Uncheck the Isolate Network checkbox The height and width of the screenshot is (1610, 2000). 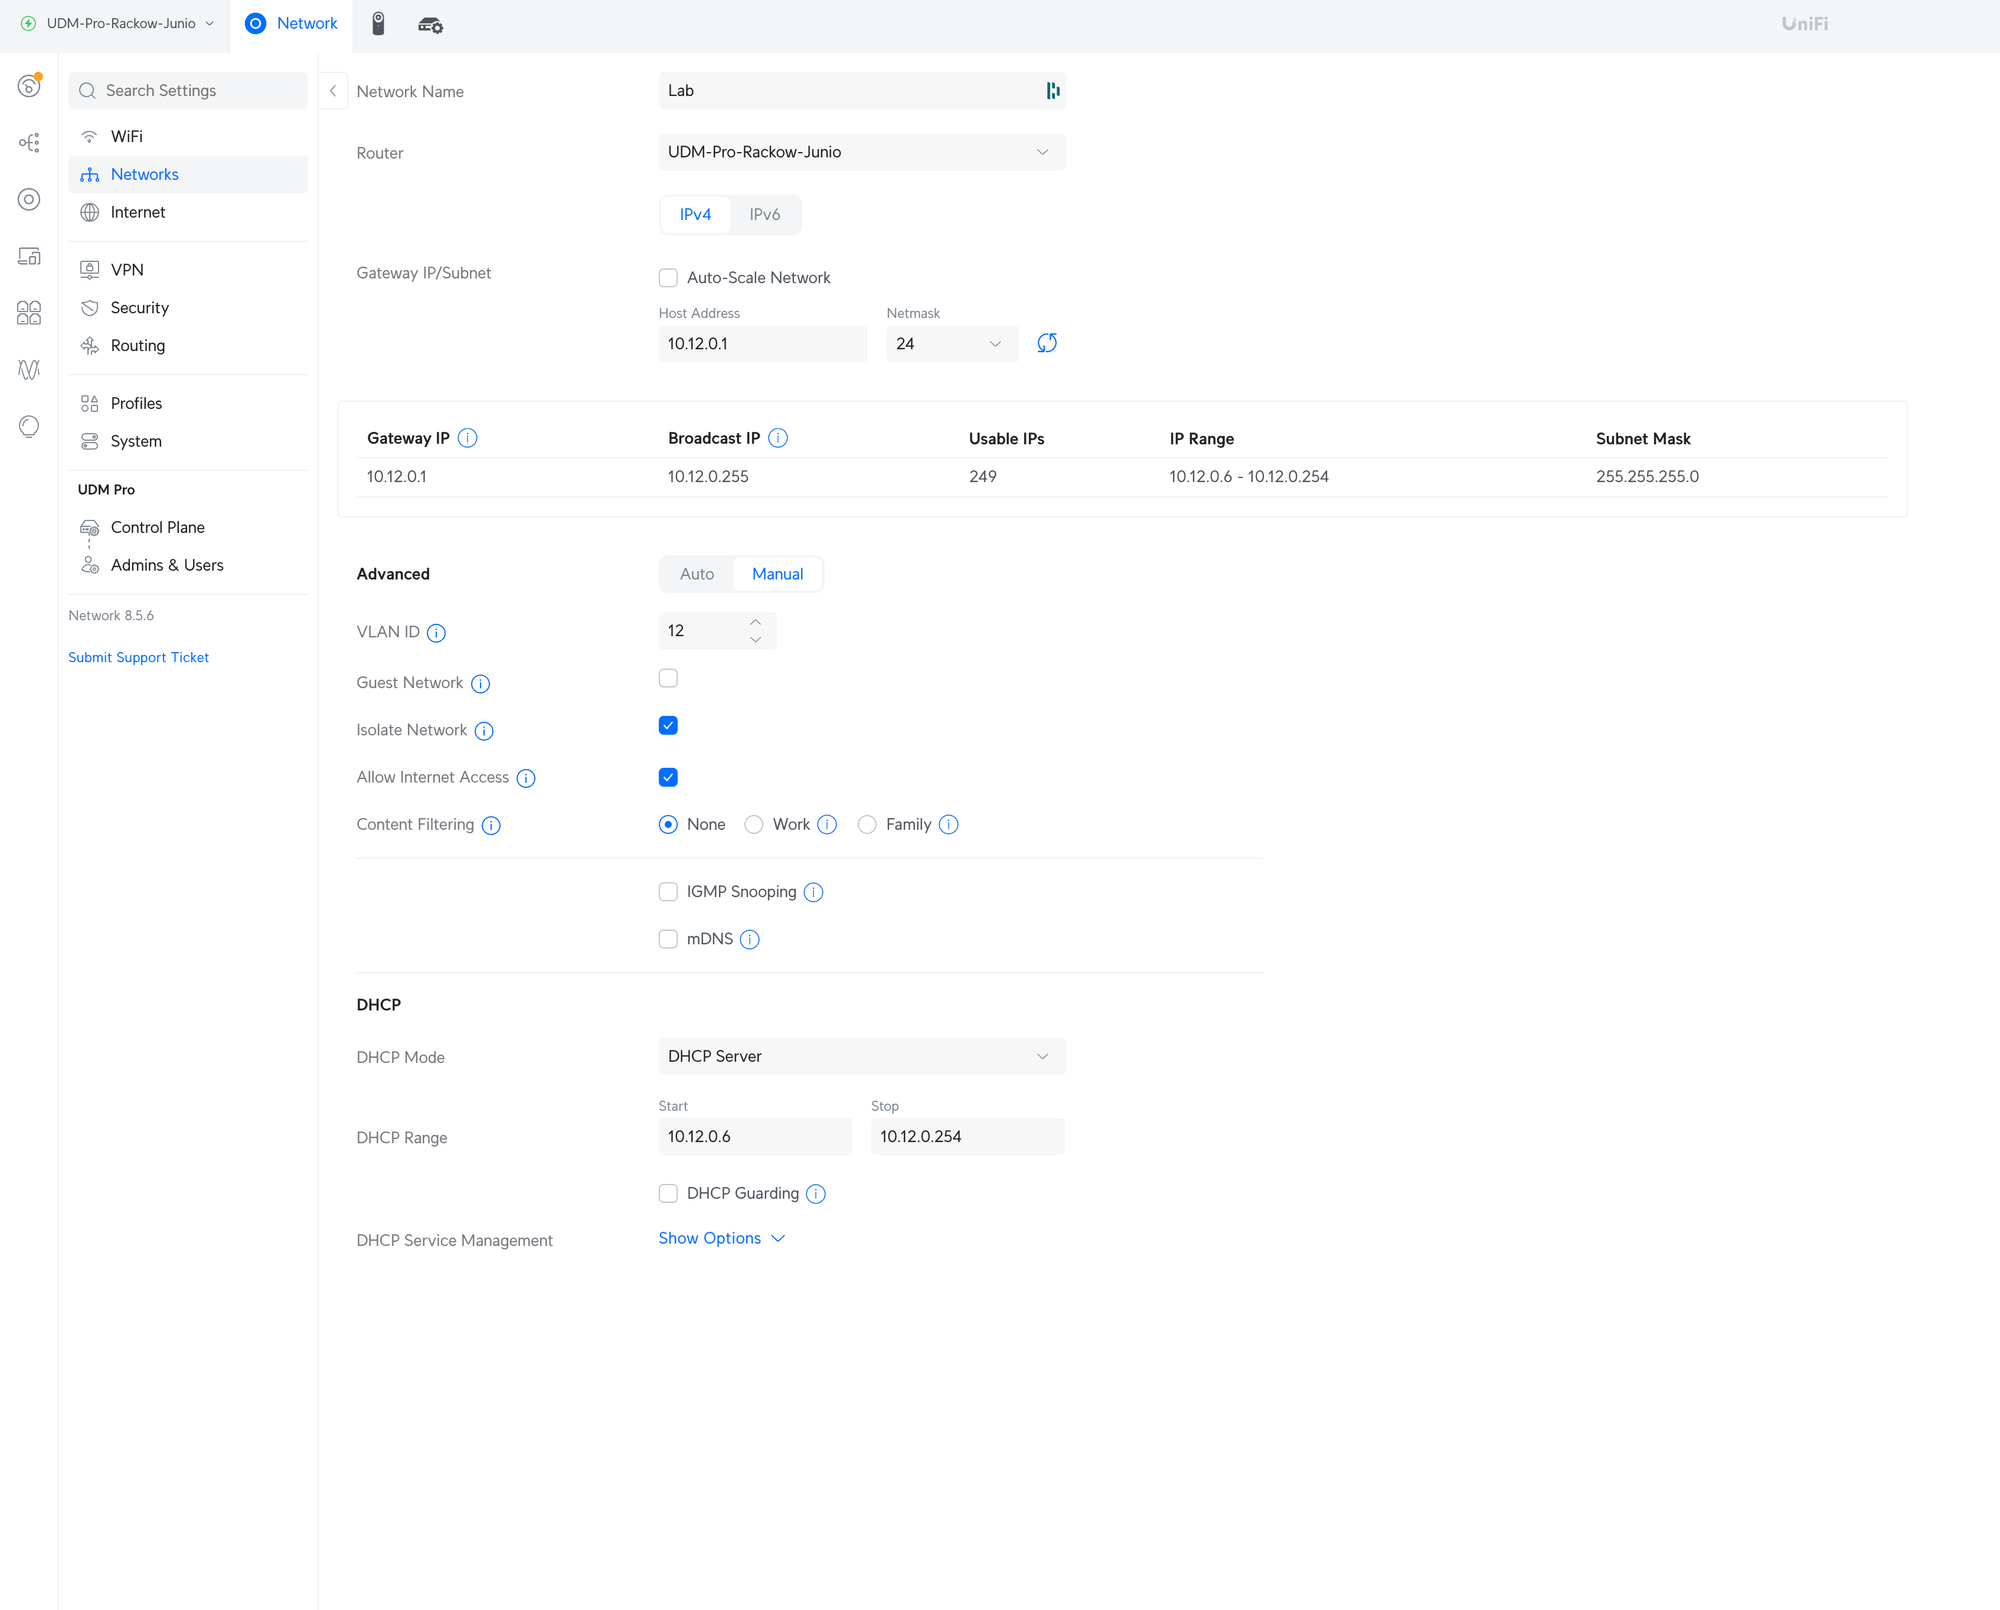pyautogui.click(x=668, y=726)
